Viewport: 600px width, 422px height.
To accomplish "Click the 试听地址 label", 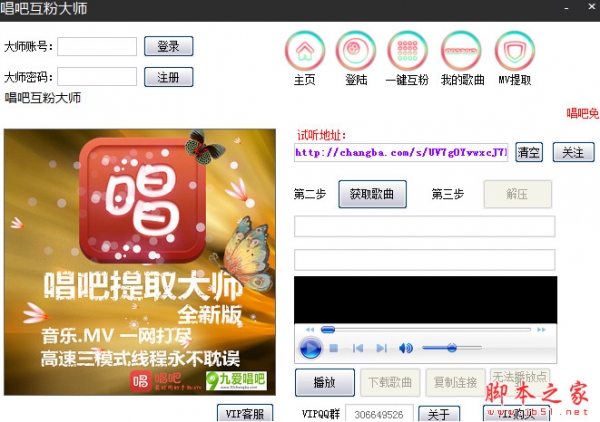I will 321,135.
